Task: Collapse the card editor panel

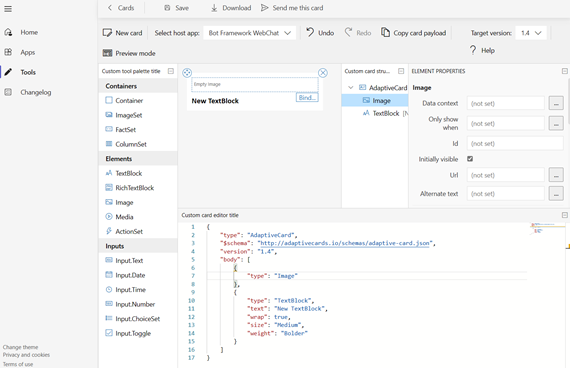Action: click(565, 215)
